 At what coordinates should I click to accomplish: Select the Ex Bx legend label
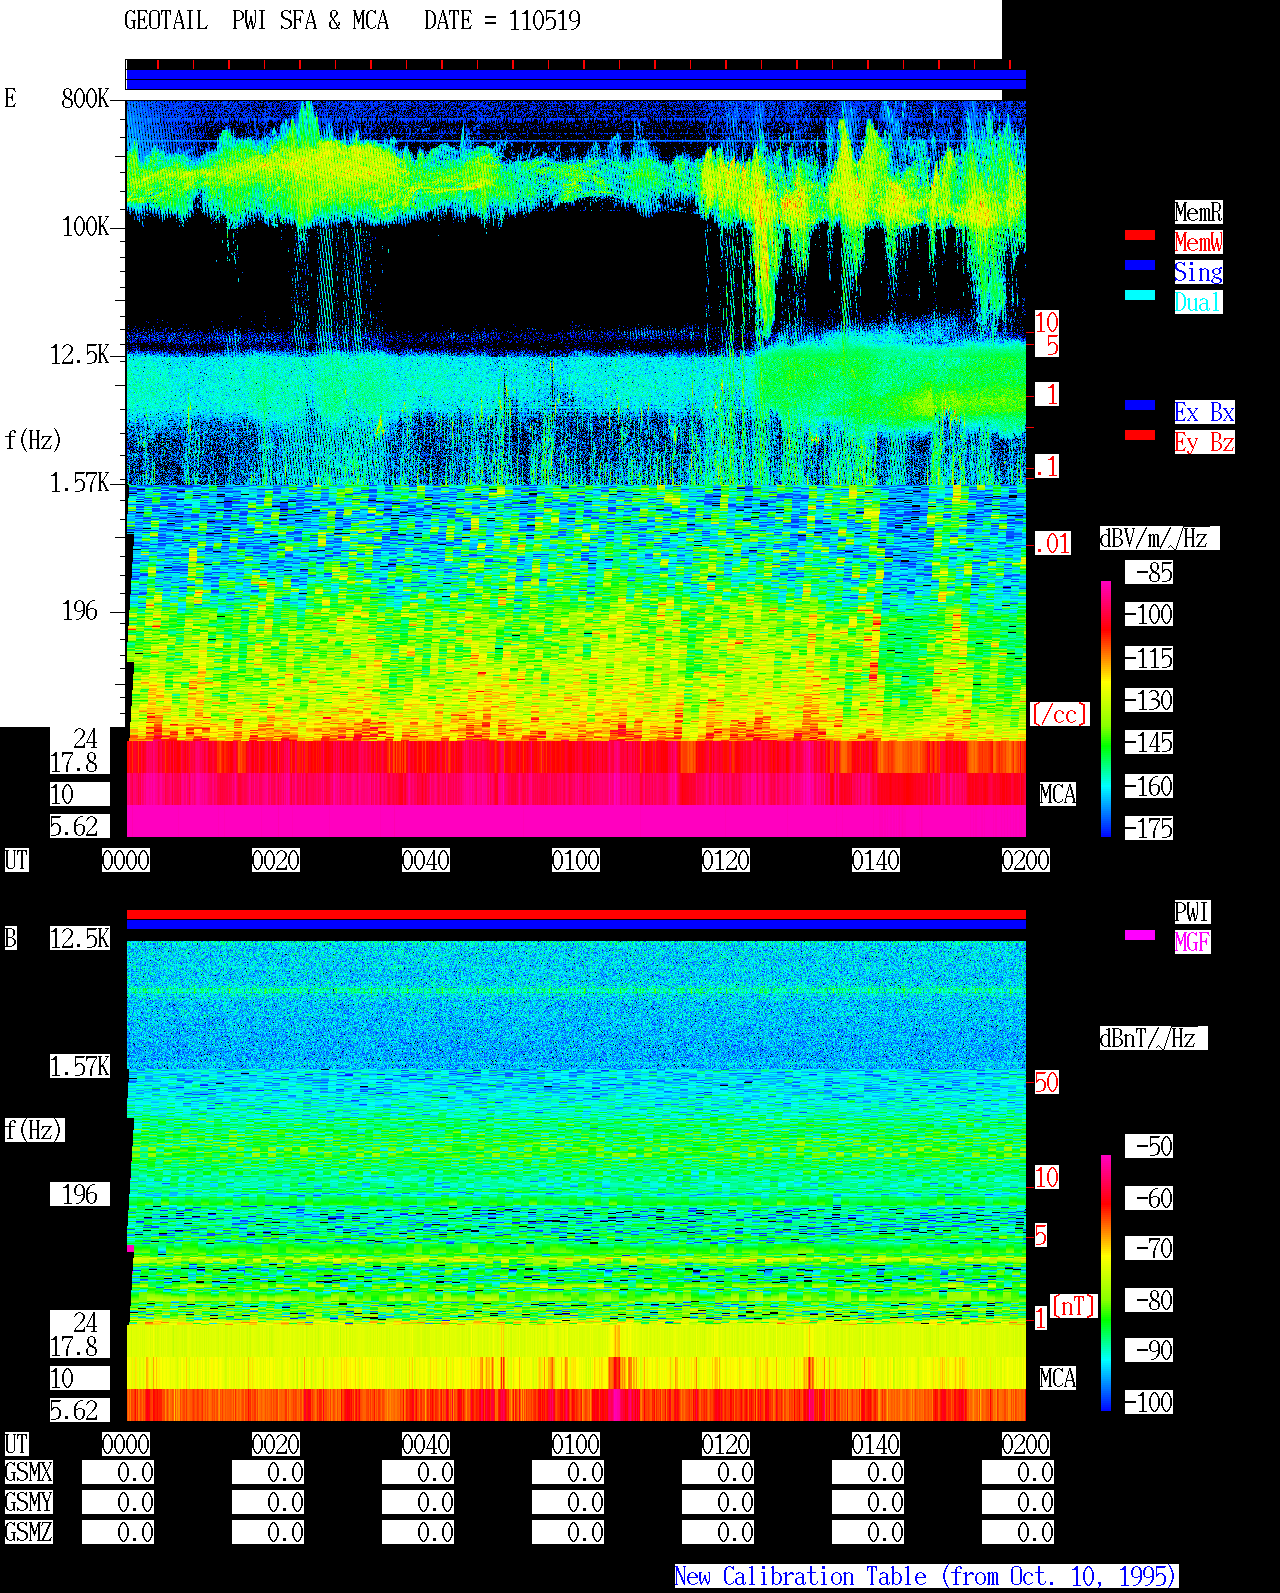pyautogui.click(x=1204, y=412)
